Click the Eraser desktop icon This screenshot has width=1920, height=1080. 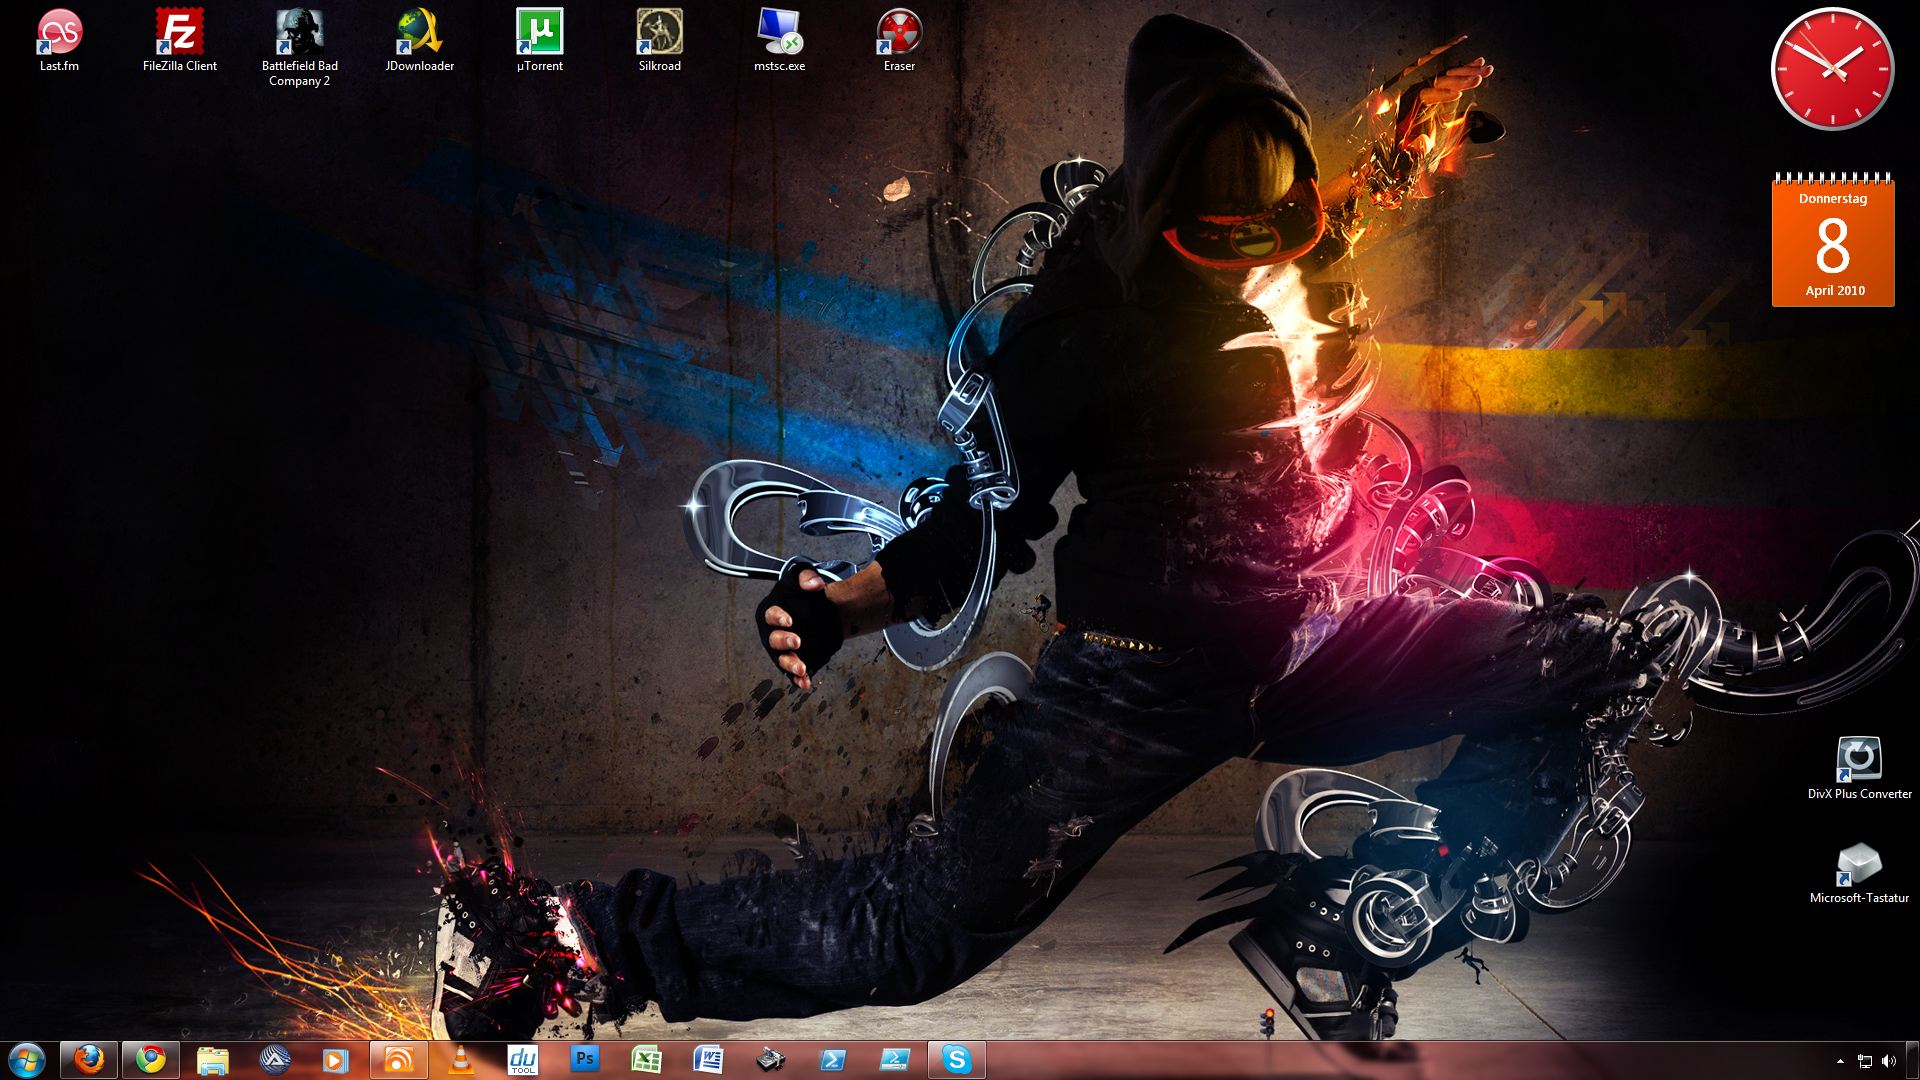coord(899,33)
